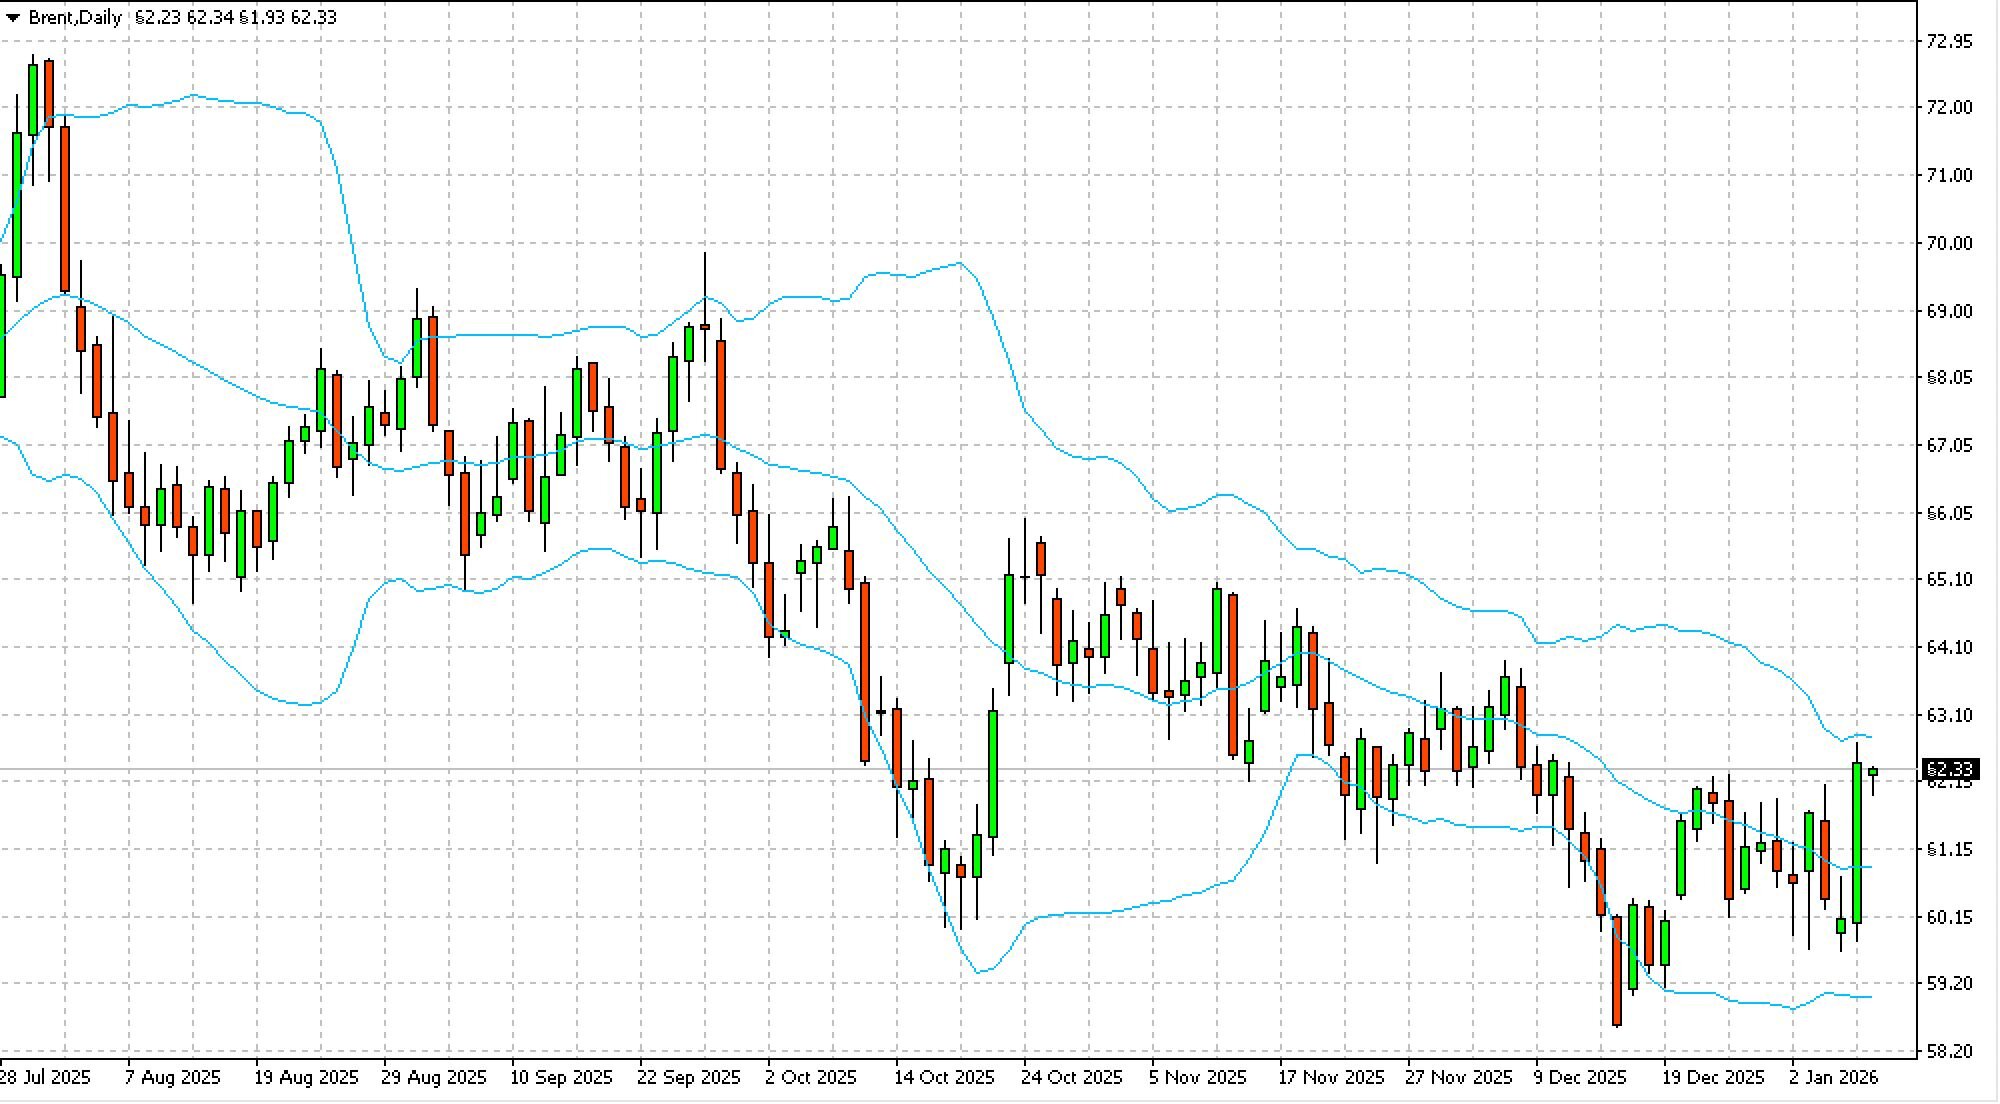The width and height of the screenshot is (2000, 1104).
Task: Click the 72.95 price scale label
Action: tap(1949, 41)
